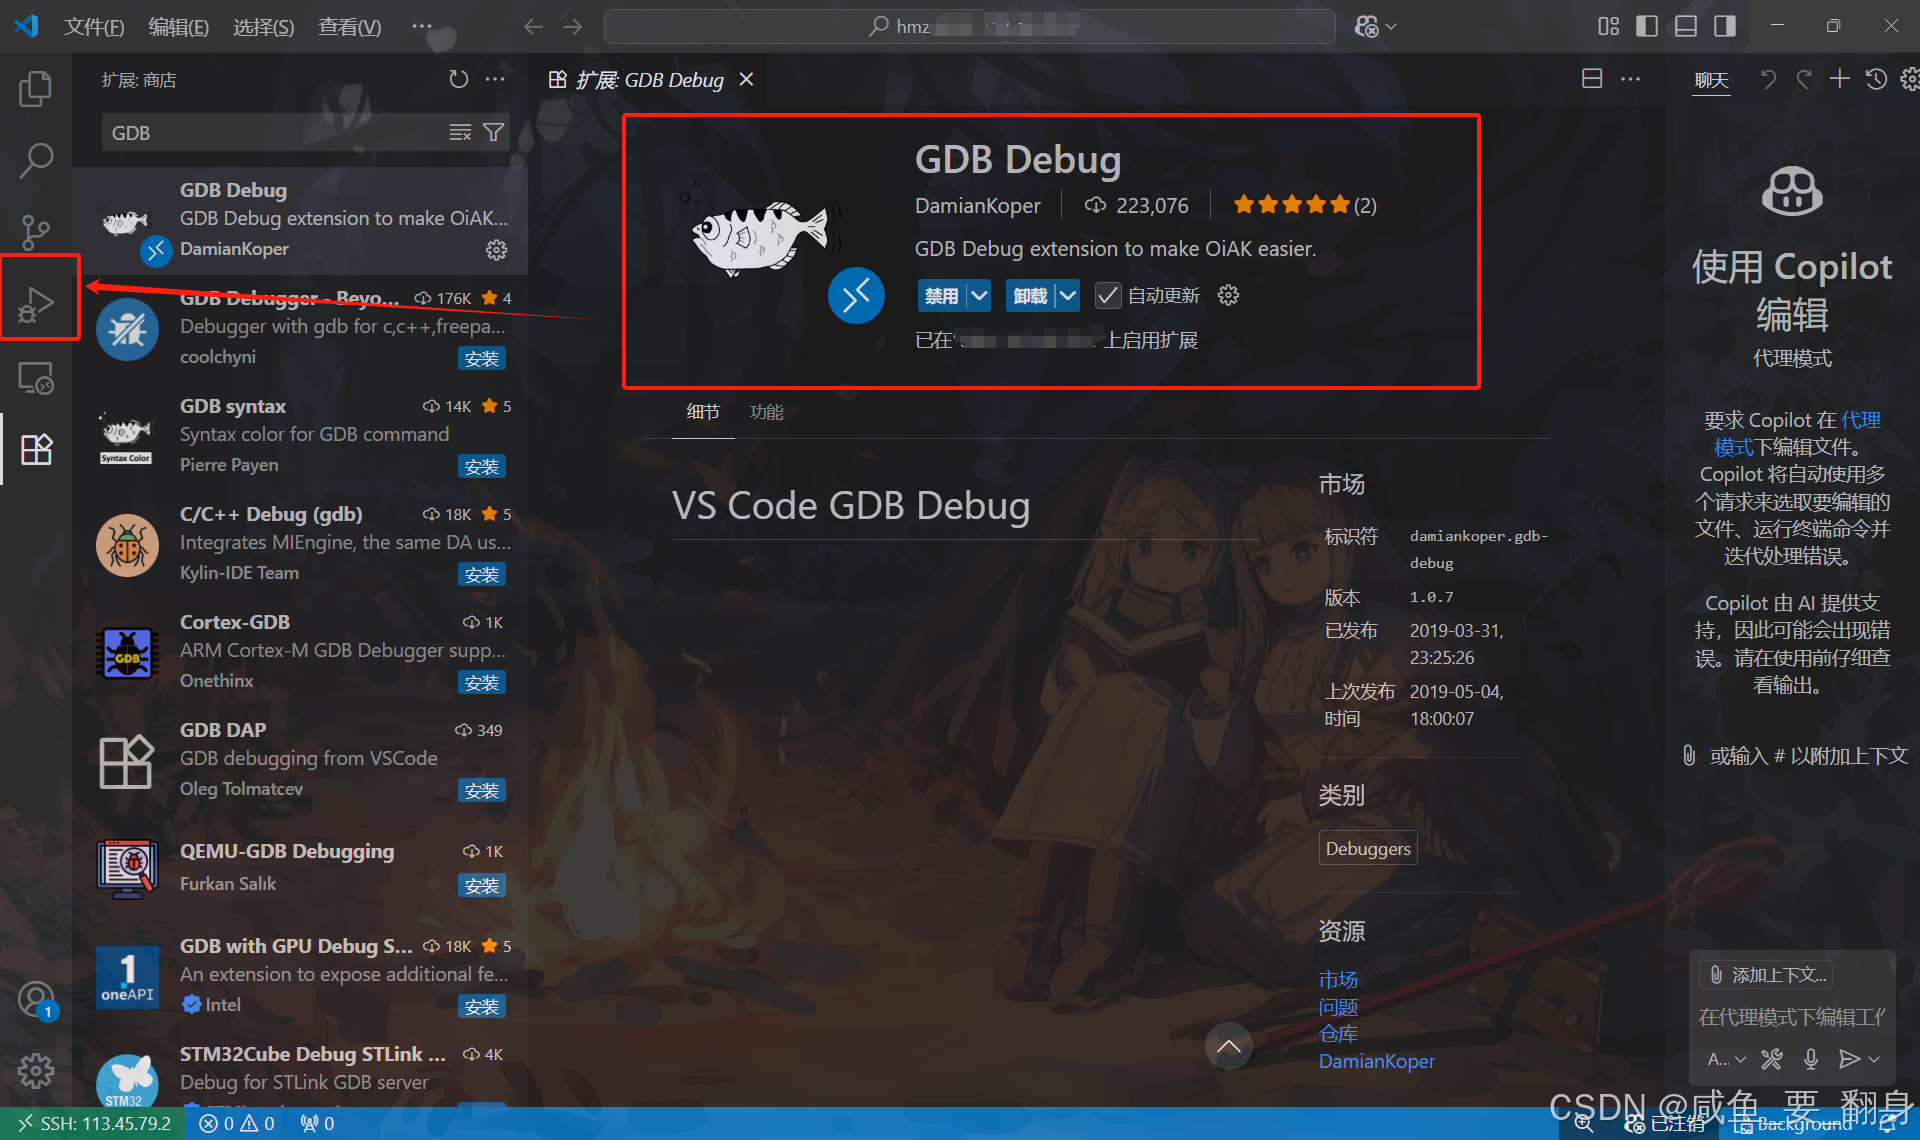Click the GDB Debug list item gear
The width and height of the screenshot is (1920, 1140).
[496, 250]
